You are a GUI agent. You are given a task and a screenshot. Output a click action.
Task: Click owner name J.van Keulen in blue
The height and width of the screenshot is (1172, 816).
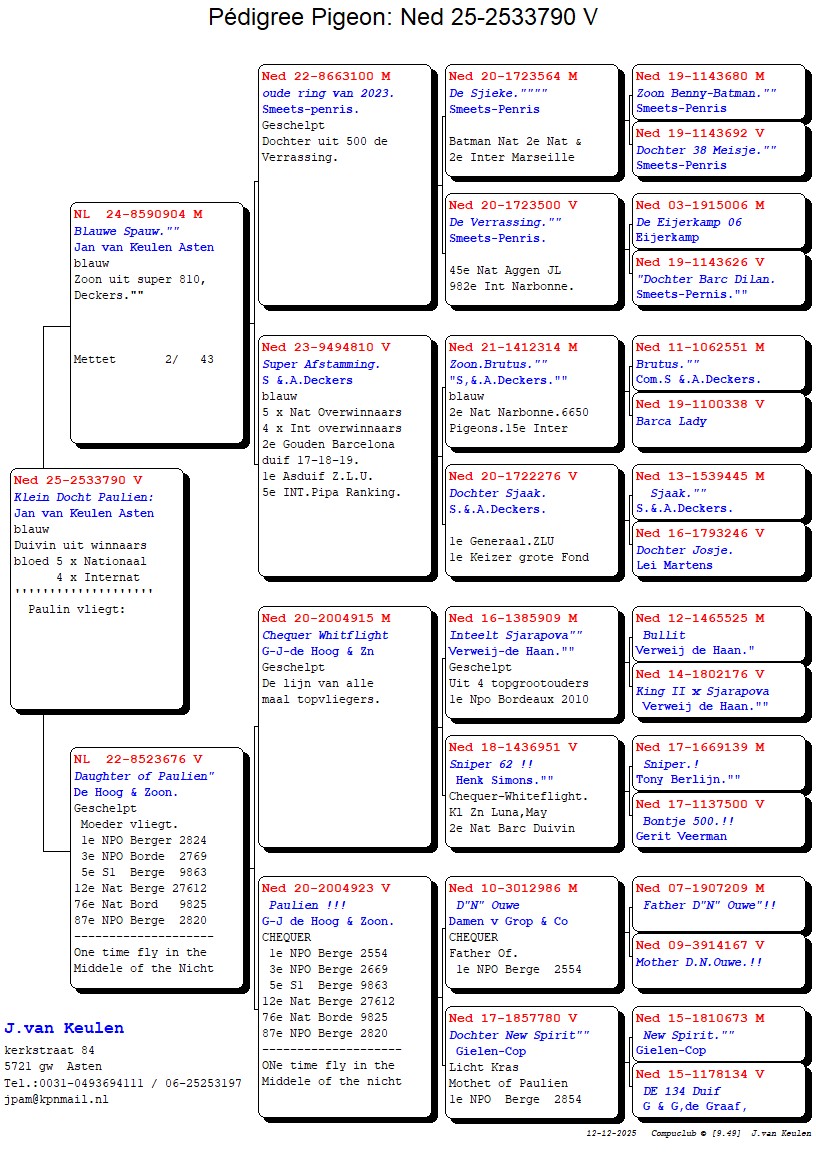point(64,1028)
